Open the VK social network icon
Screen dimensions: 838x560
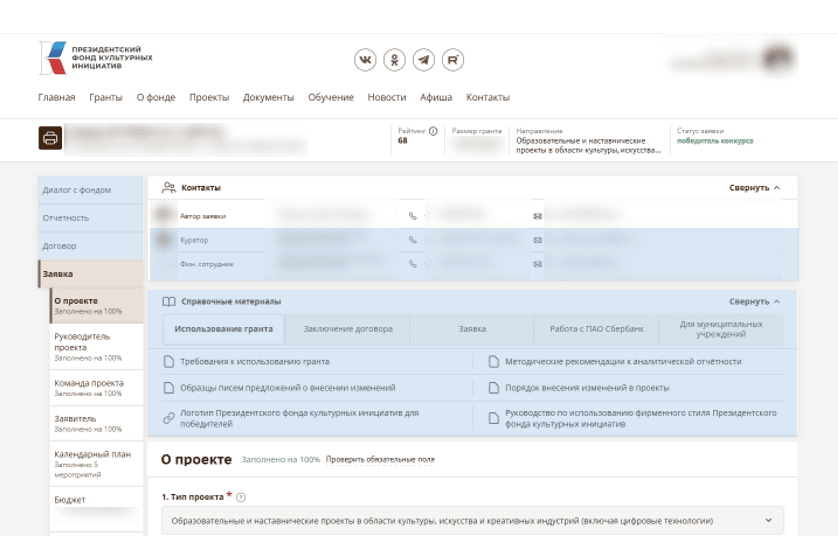click(366, 60)
